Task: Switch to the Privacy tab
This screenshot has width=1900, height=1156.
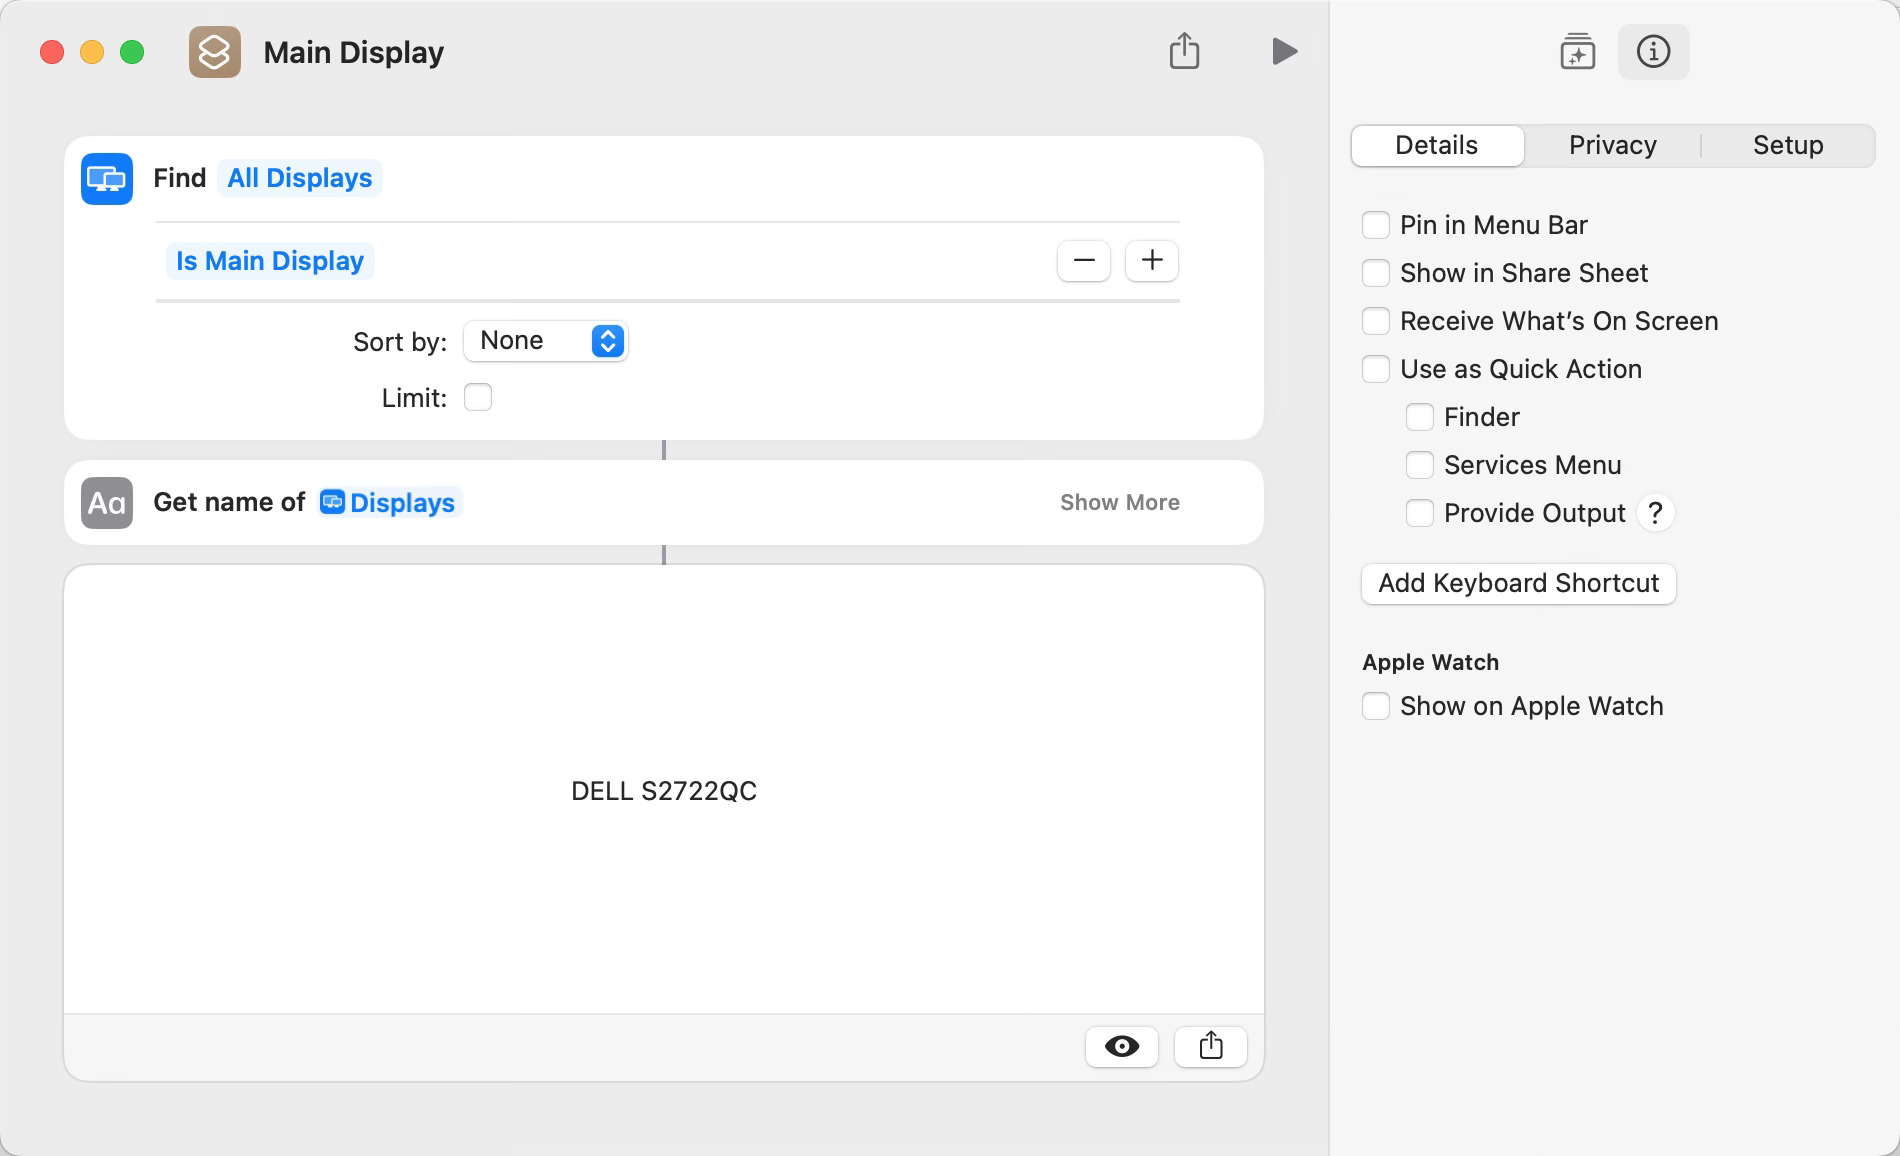Action: [1613, 146]
